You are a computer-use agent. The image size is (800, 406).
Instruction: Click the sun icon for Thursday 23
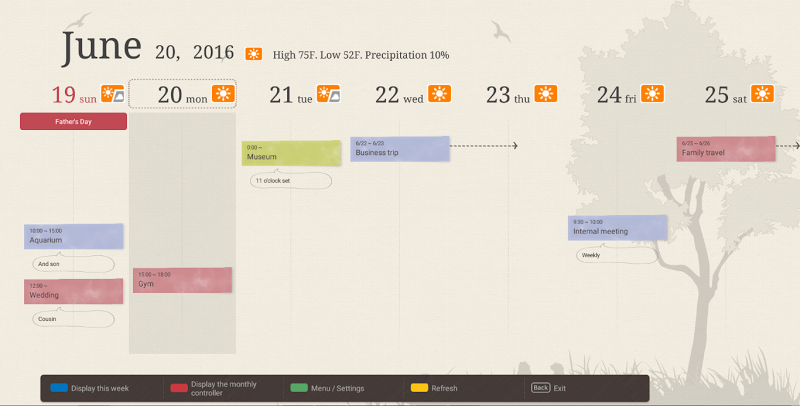[x=545, y=95]
